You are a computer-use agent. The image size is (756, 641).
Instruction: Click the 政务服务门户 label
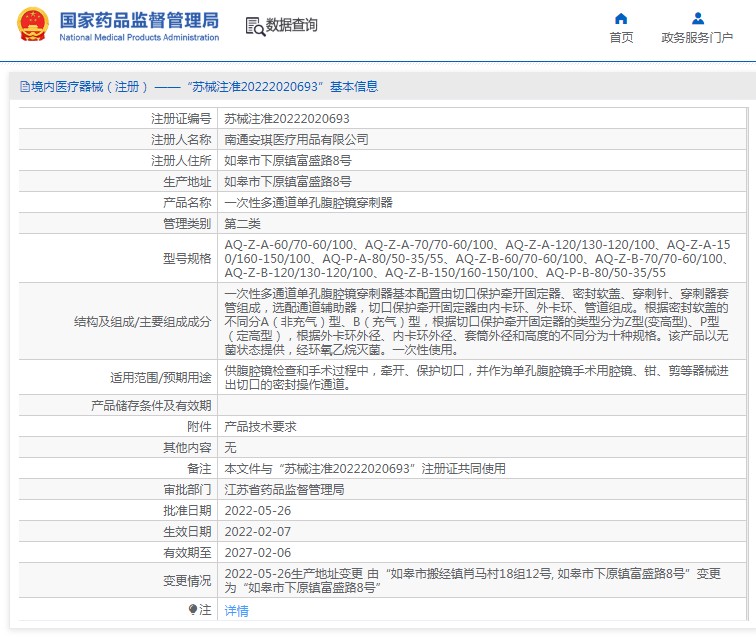pos(697,38)
